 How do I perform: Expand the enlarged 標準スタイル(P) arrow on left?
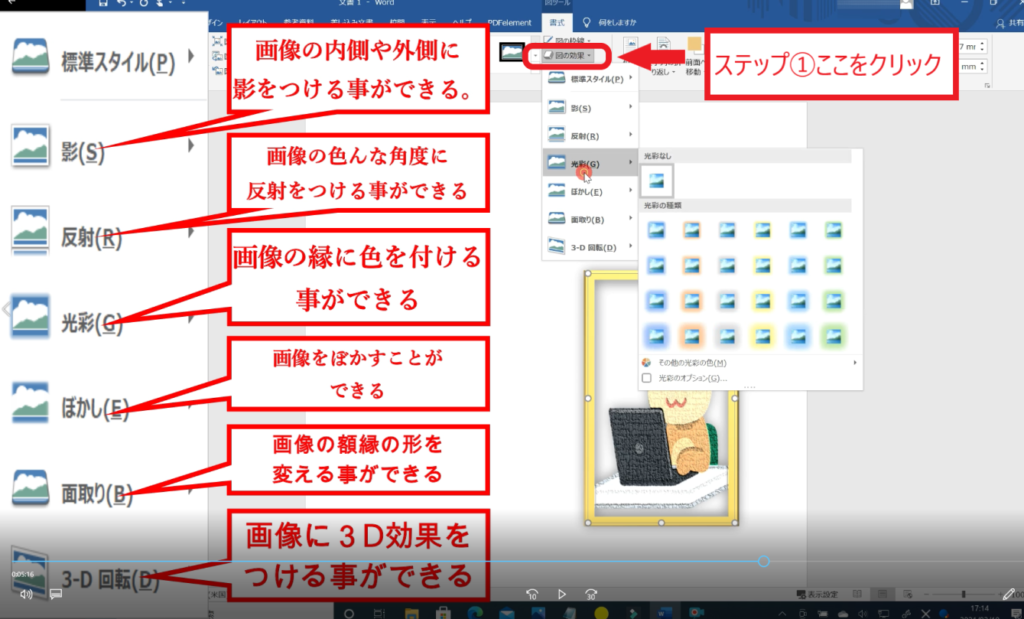190,62
